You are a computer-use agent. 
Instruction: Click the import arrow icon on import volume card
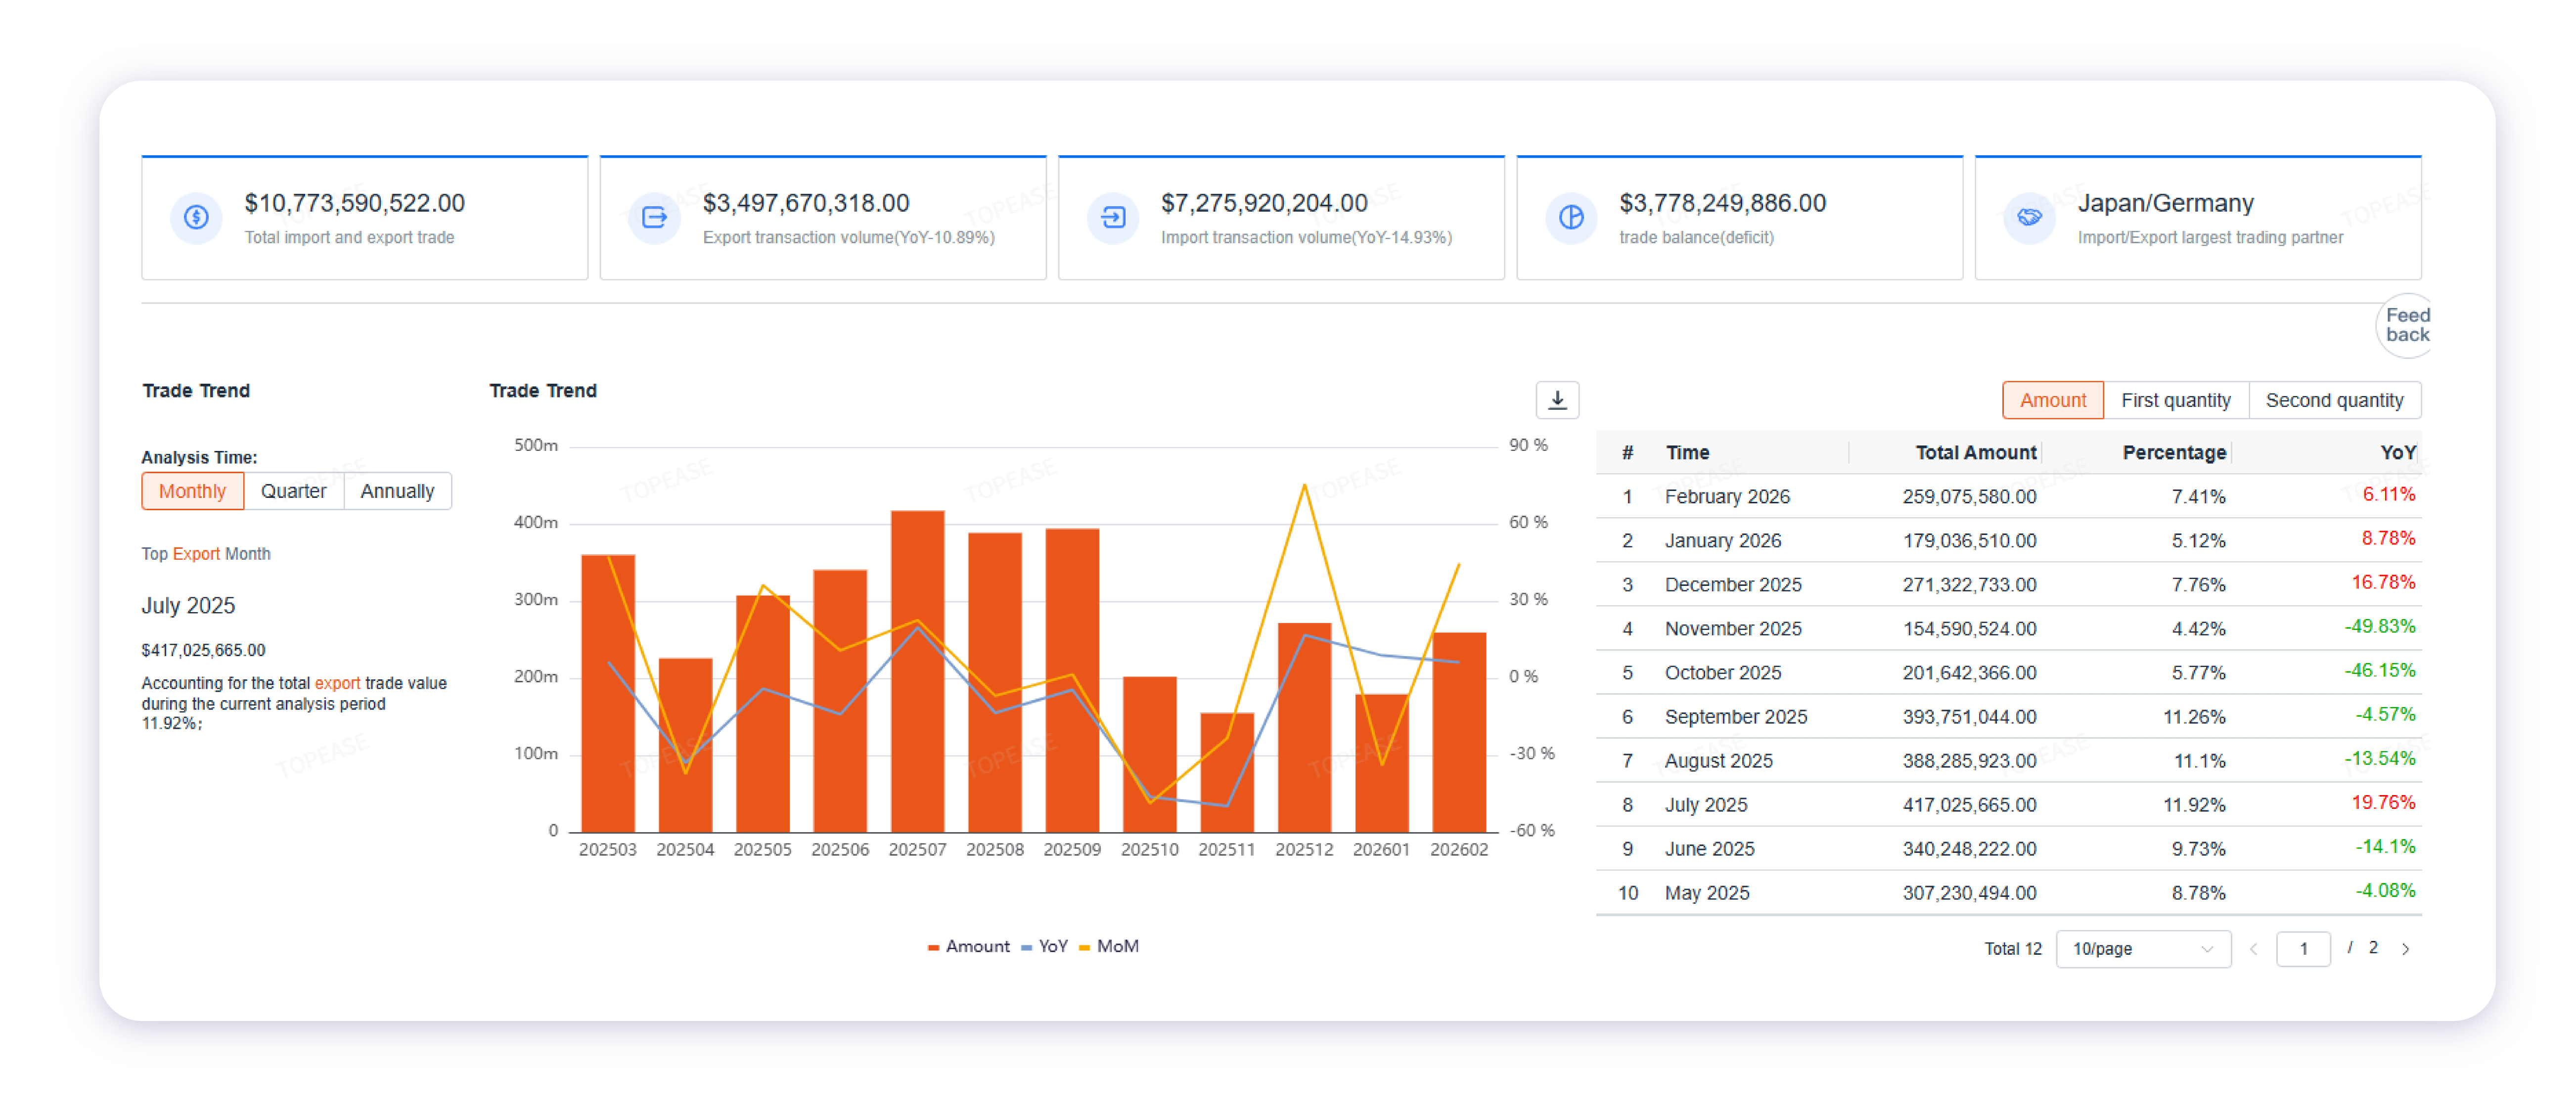coord(1112,217)
